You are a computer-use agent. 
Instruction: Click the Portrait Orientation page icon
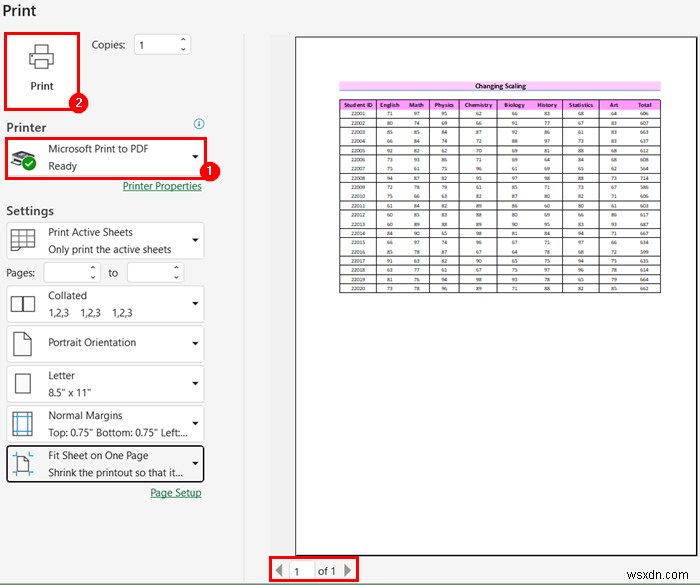point(22,343)
